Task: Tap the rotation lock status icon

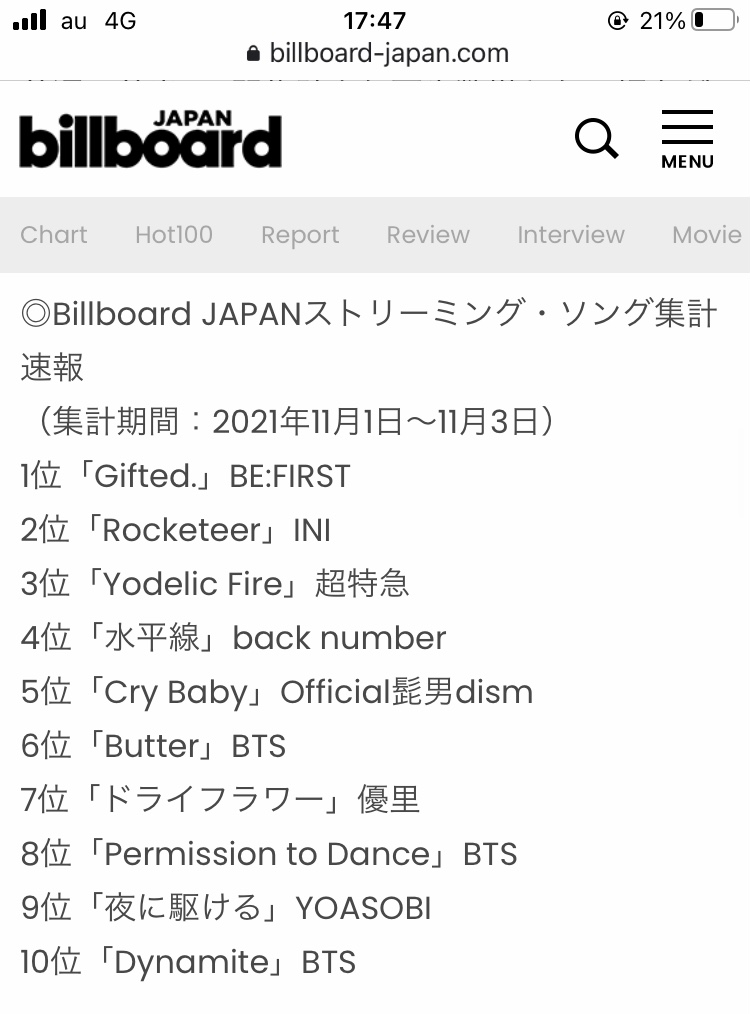Action: 617,21
